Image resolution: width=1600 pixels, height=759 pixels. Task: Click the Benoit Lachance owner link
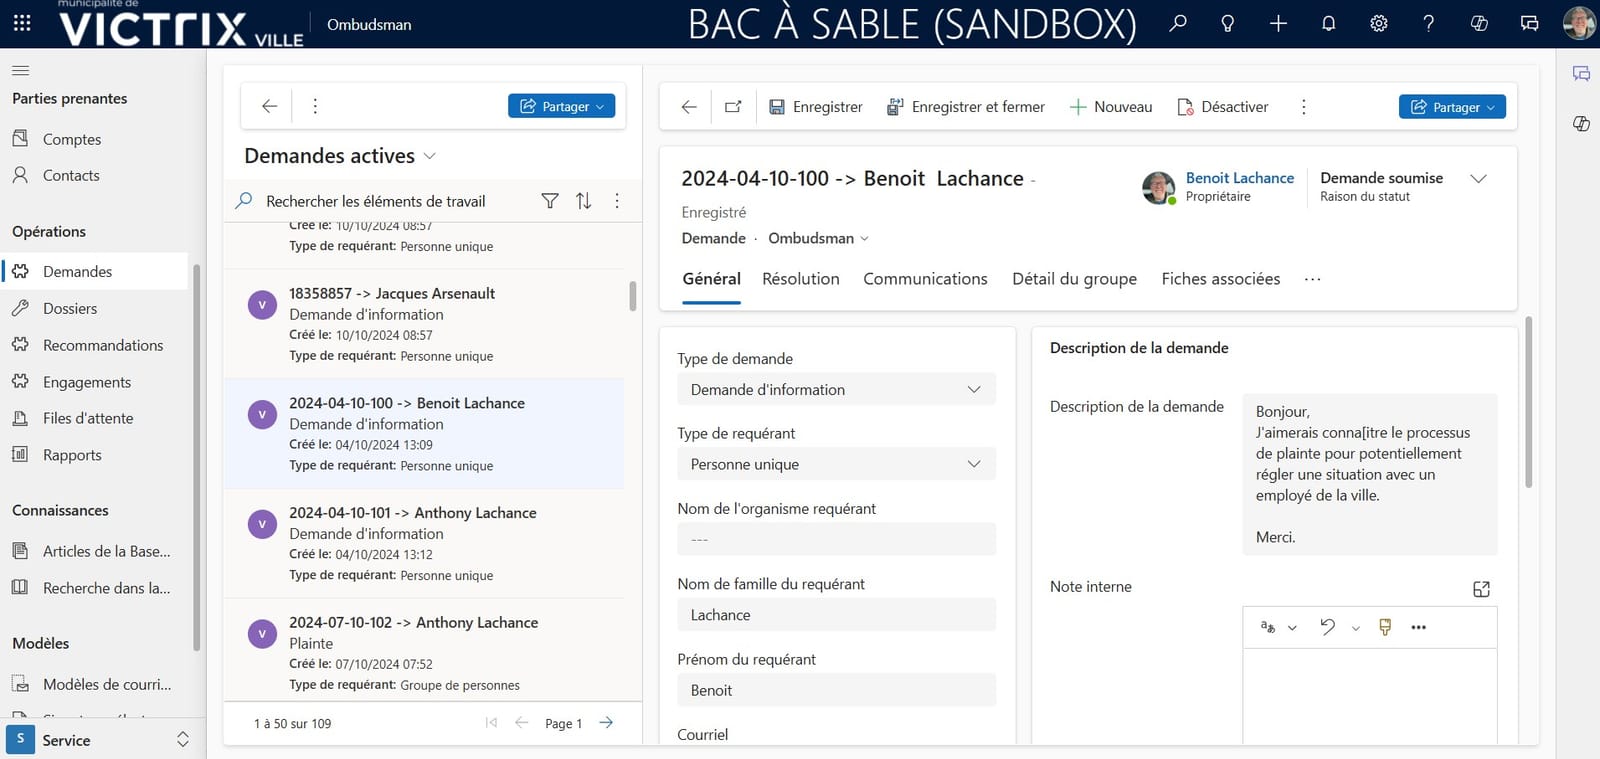tap(1240, 178)
